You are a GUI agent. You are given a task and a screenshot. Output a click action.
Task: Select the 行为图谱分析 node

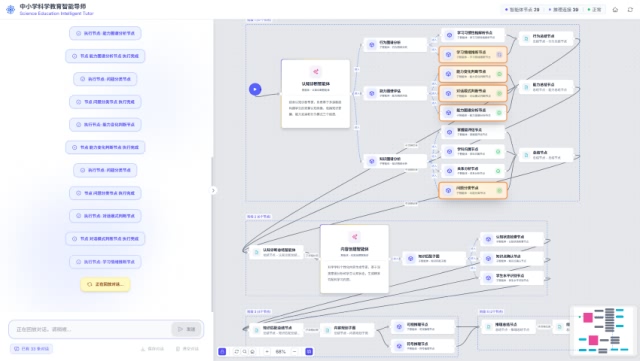click(x=395, y=45)
